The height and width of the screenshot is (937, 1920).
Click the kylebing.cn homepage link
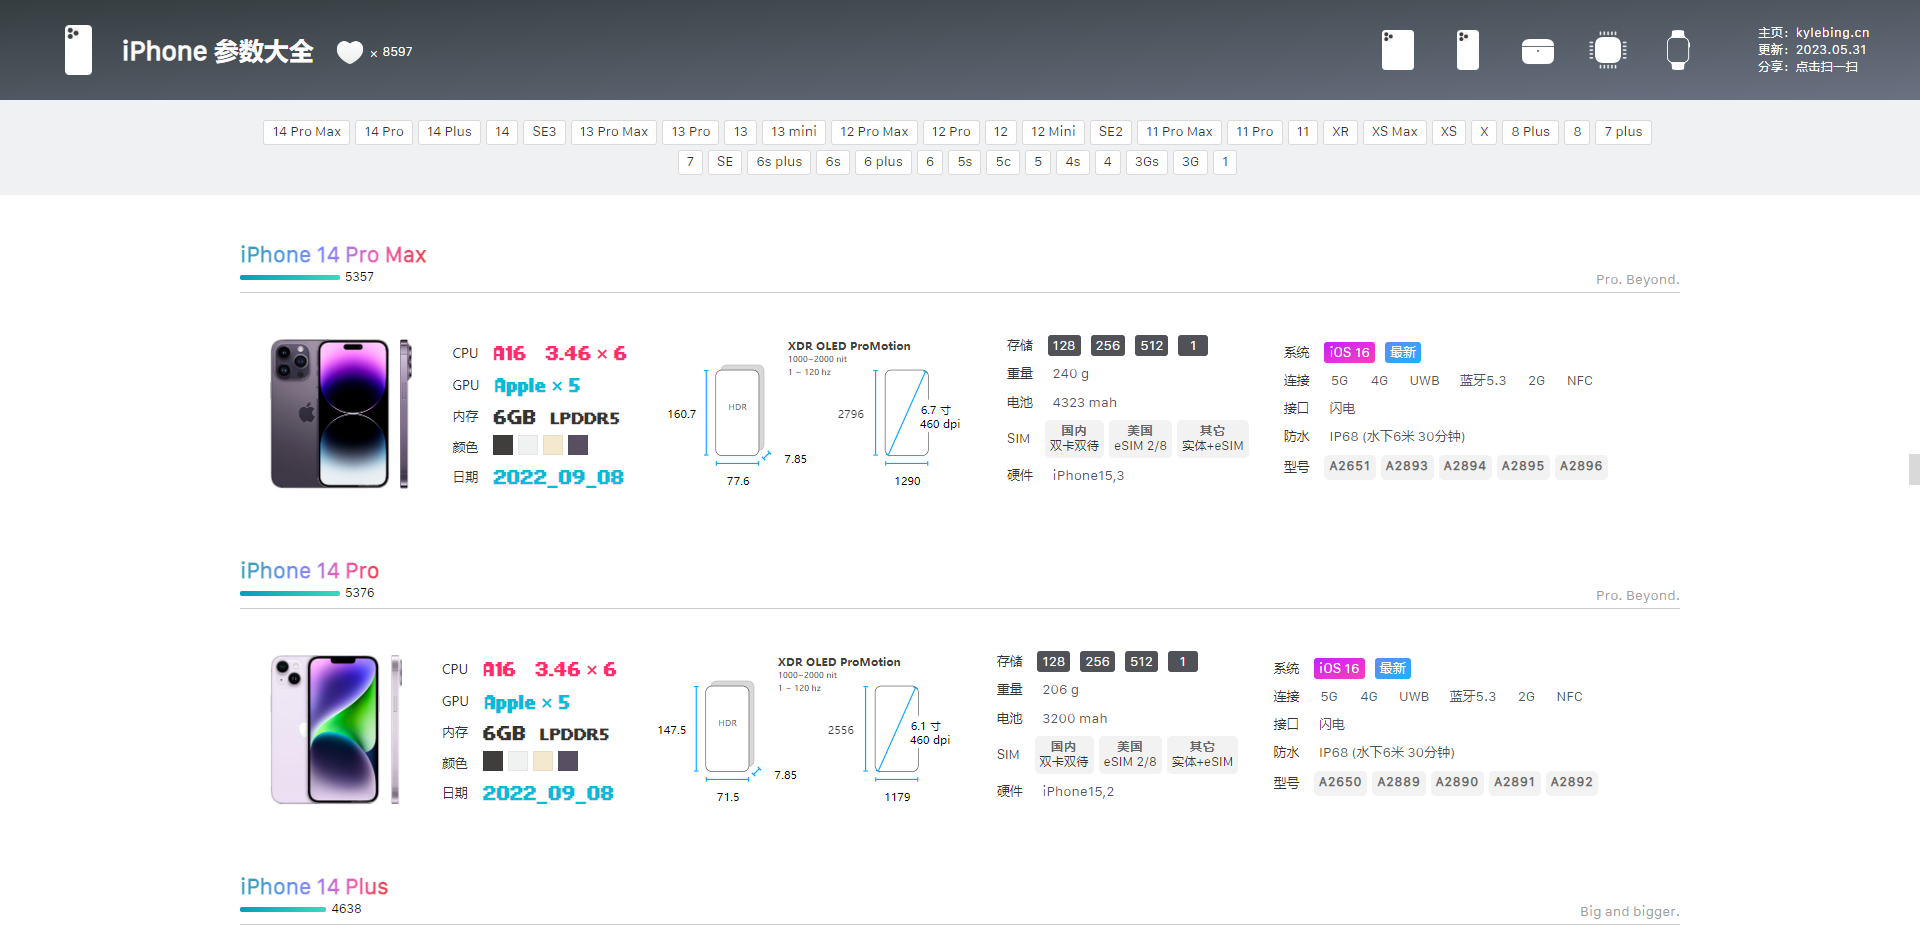tap(1831, 33)
